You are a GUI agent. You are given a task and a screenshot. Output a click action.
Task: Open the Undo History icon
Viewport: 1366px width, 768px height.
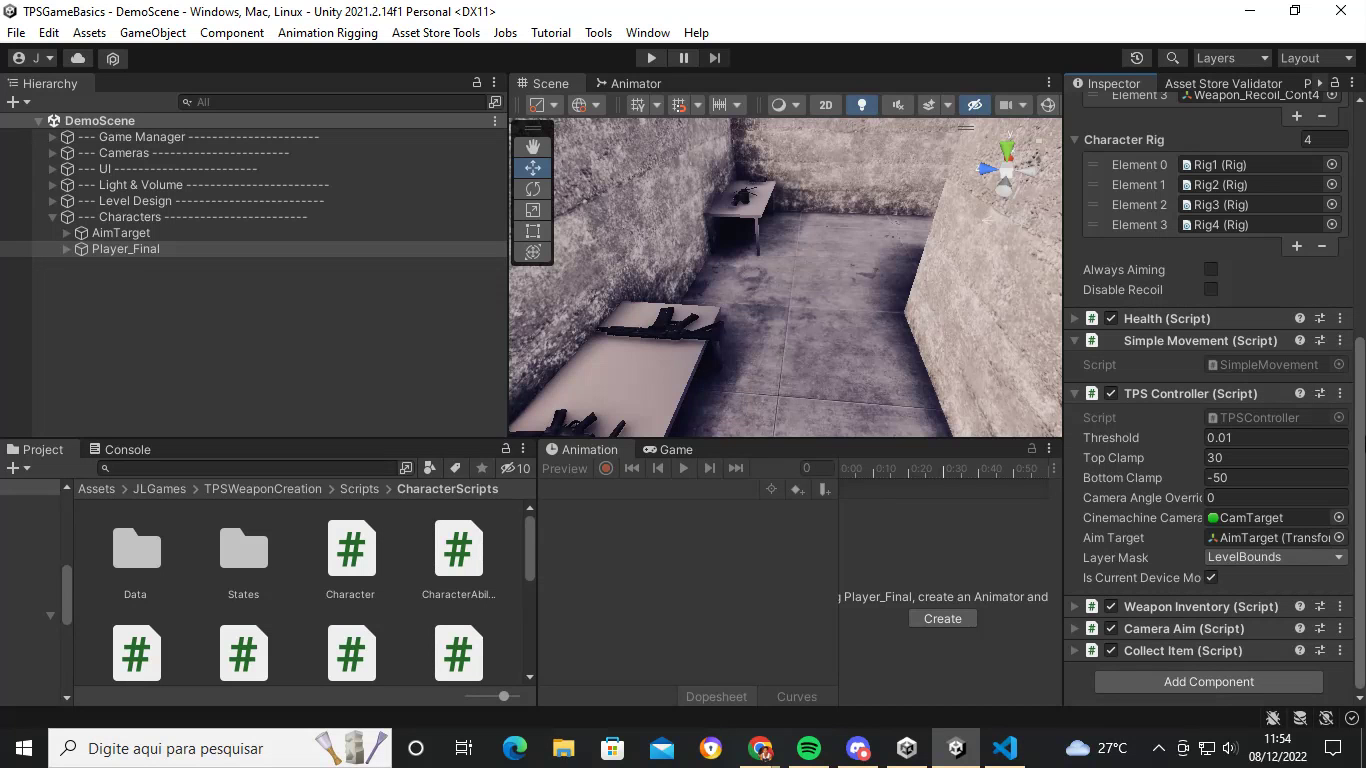[1137, 58]
